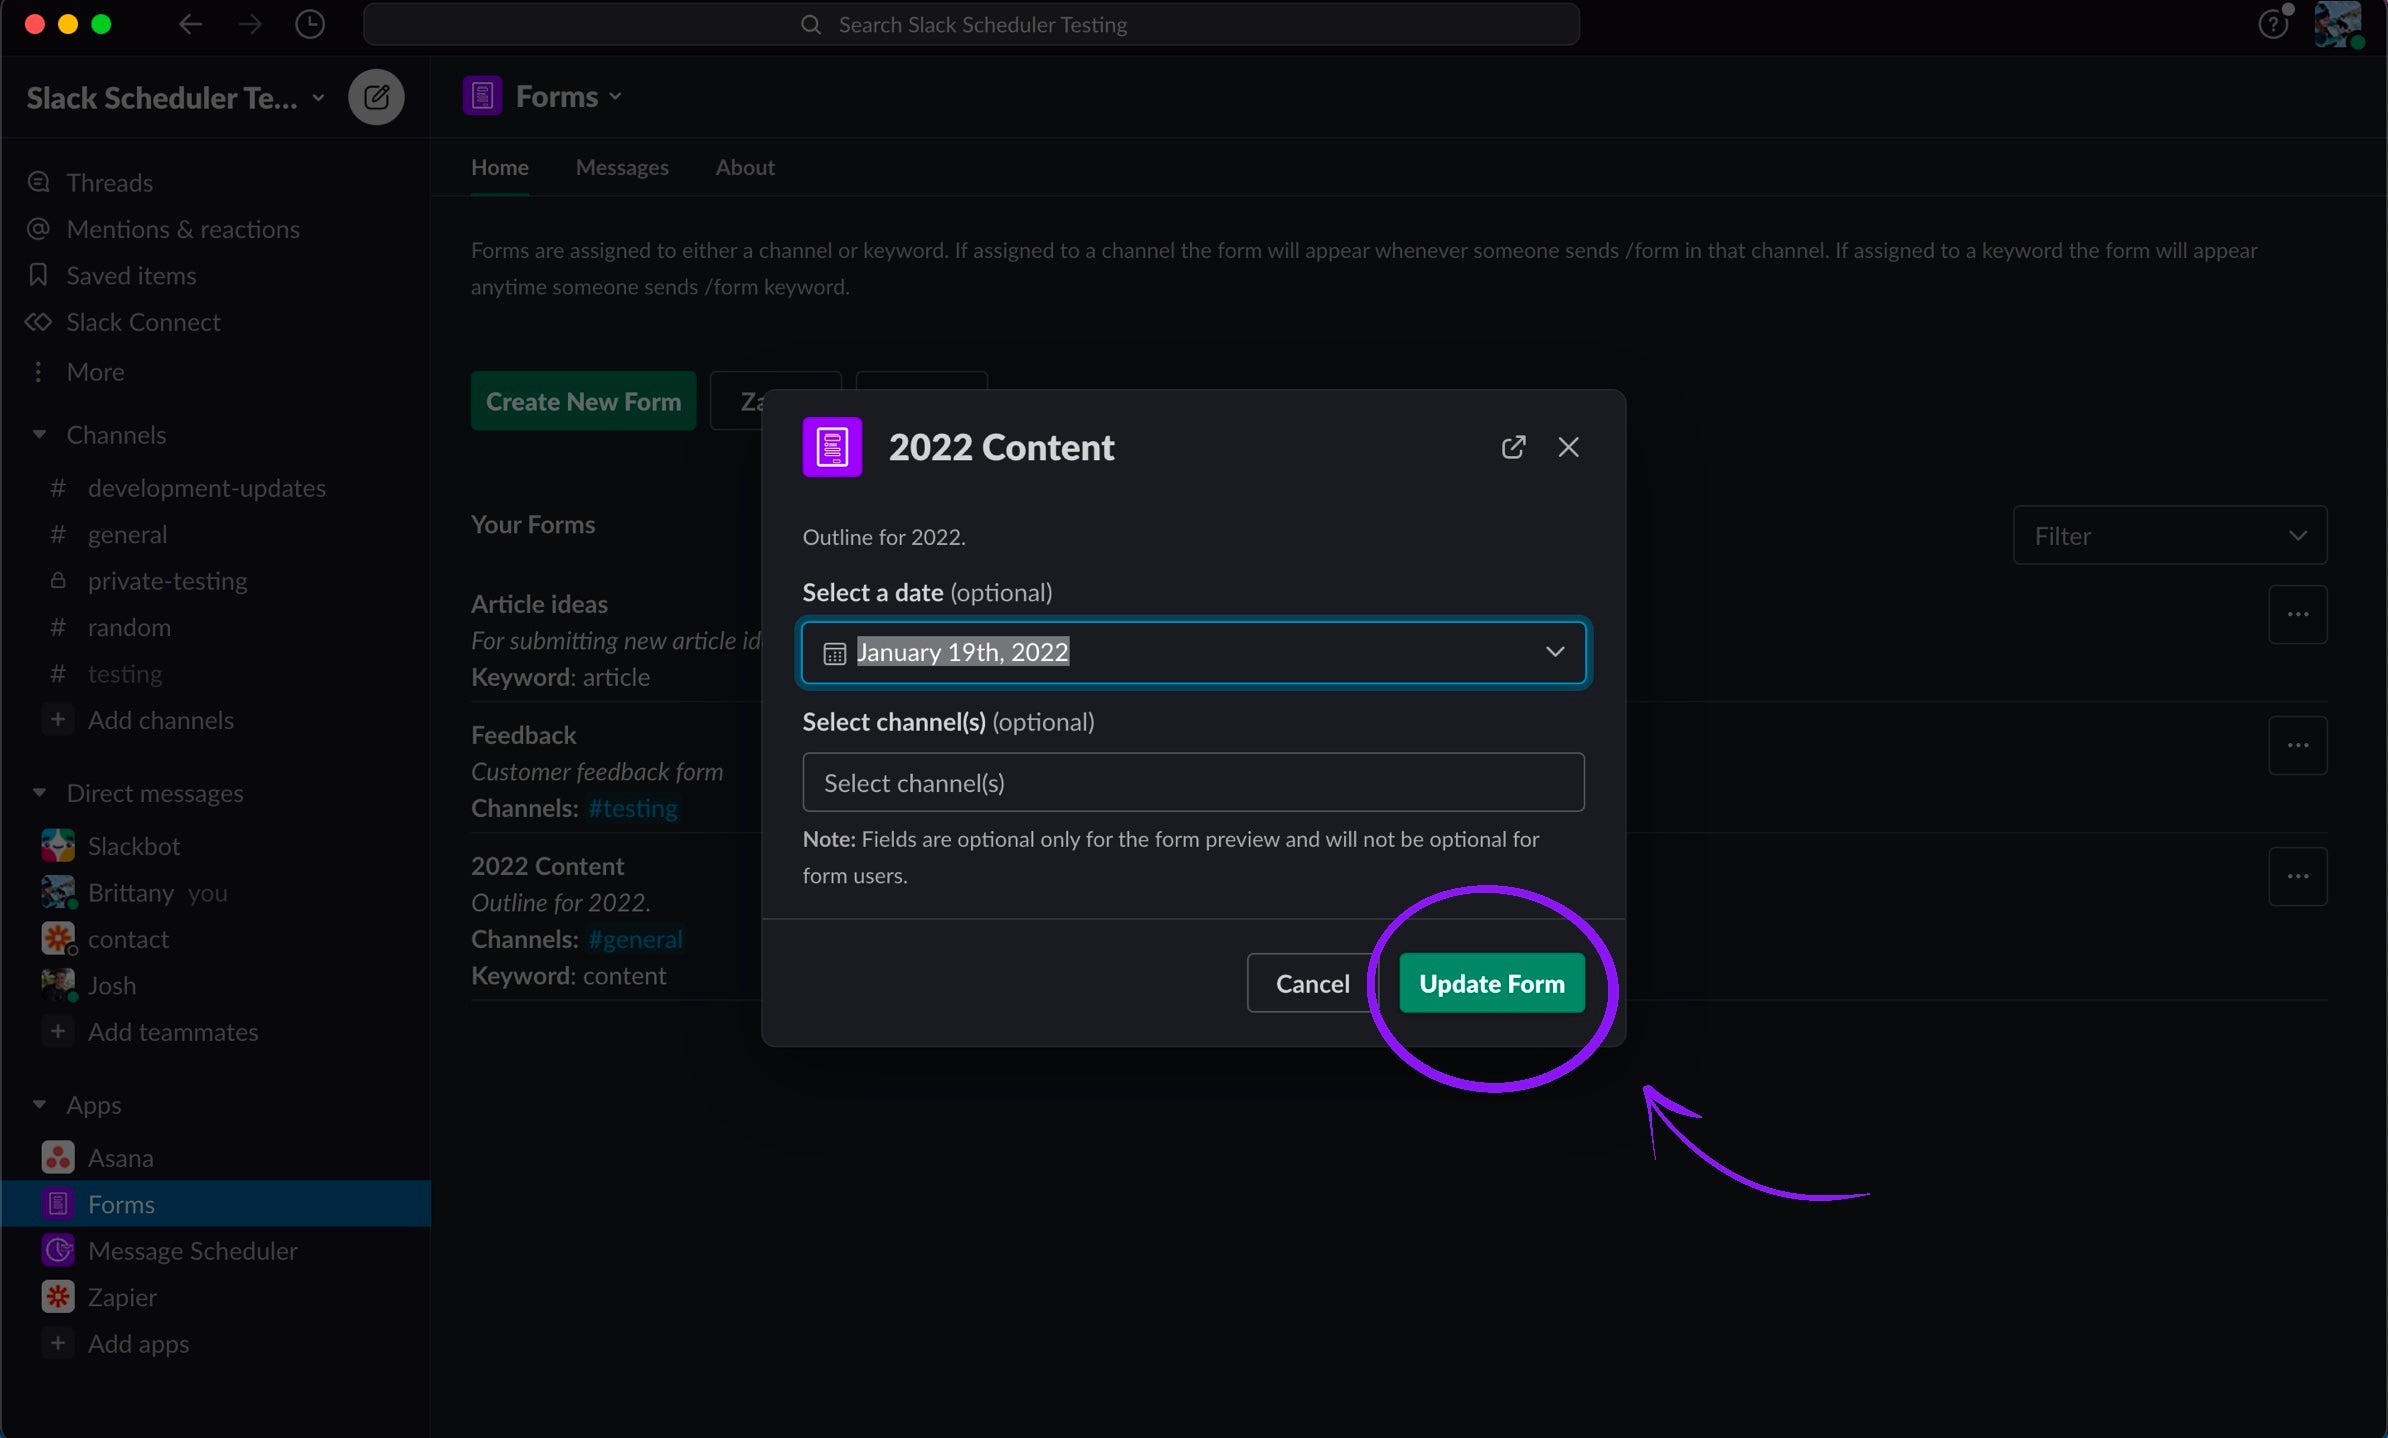Open the history clock icon
Image resolution: width=2388 pixels, height=1438 pixels.
[x=310, y=24]
